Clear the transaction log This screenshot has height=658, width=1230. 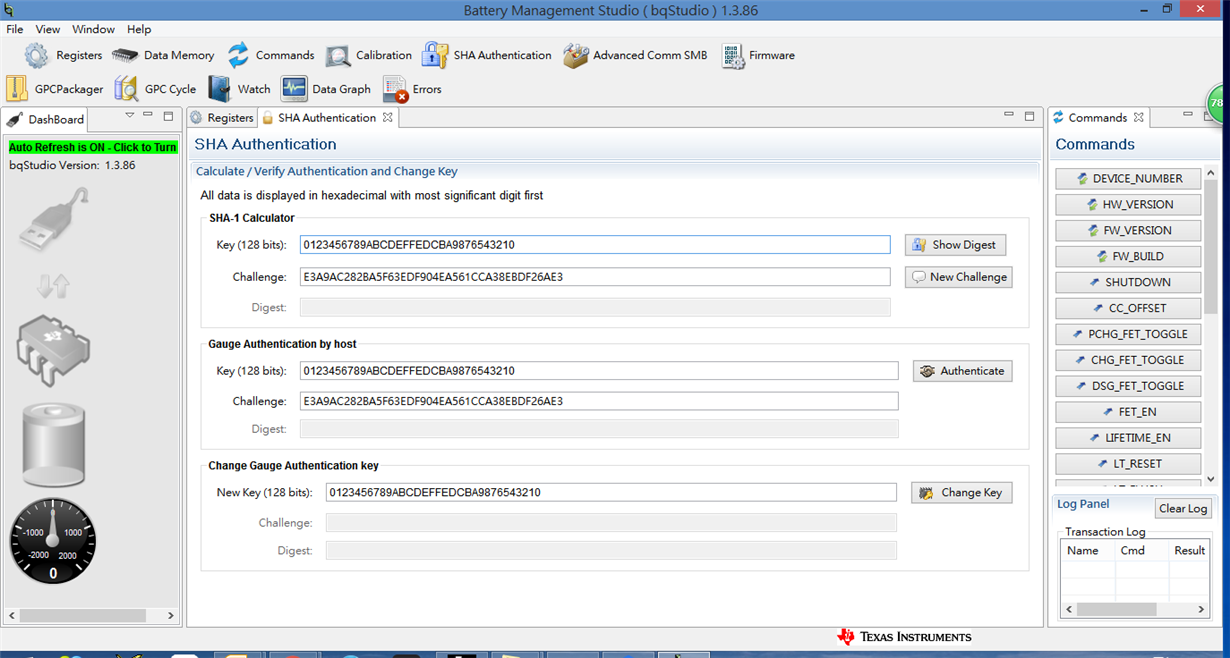(1183, 509)
